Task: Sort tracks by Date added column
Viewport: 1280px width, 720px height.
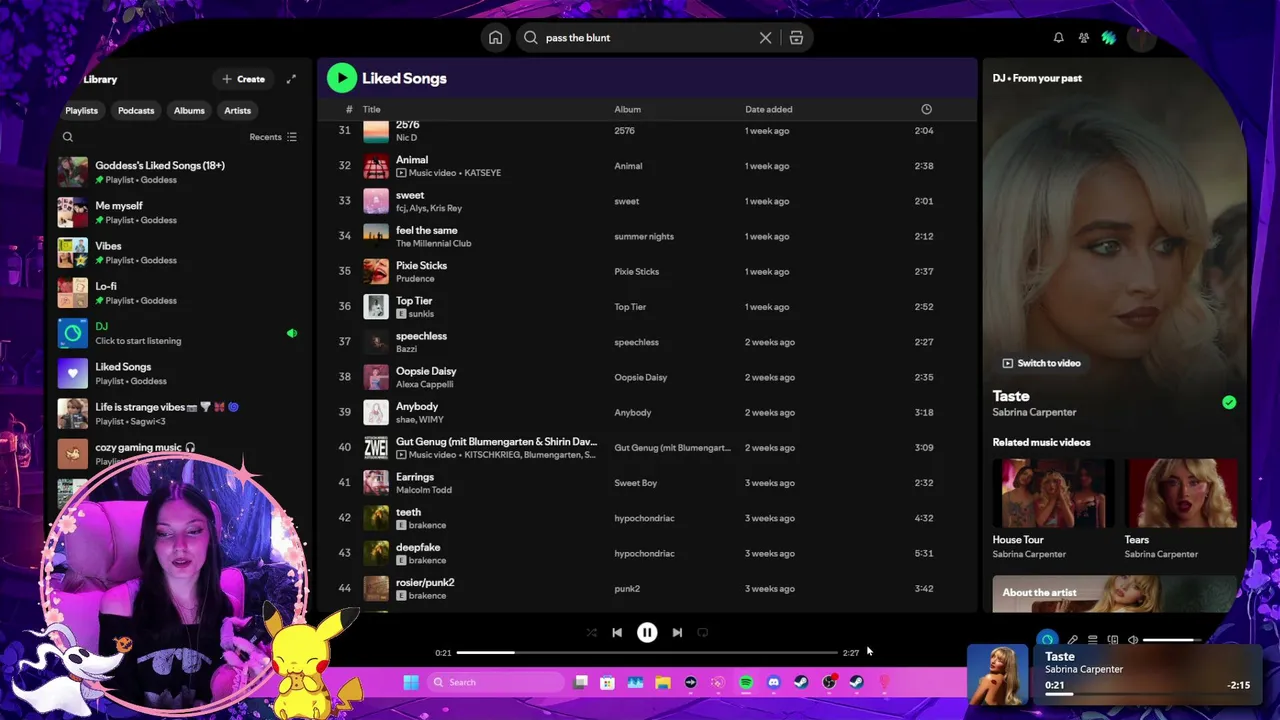Action: pos(768,109)
